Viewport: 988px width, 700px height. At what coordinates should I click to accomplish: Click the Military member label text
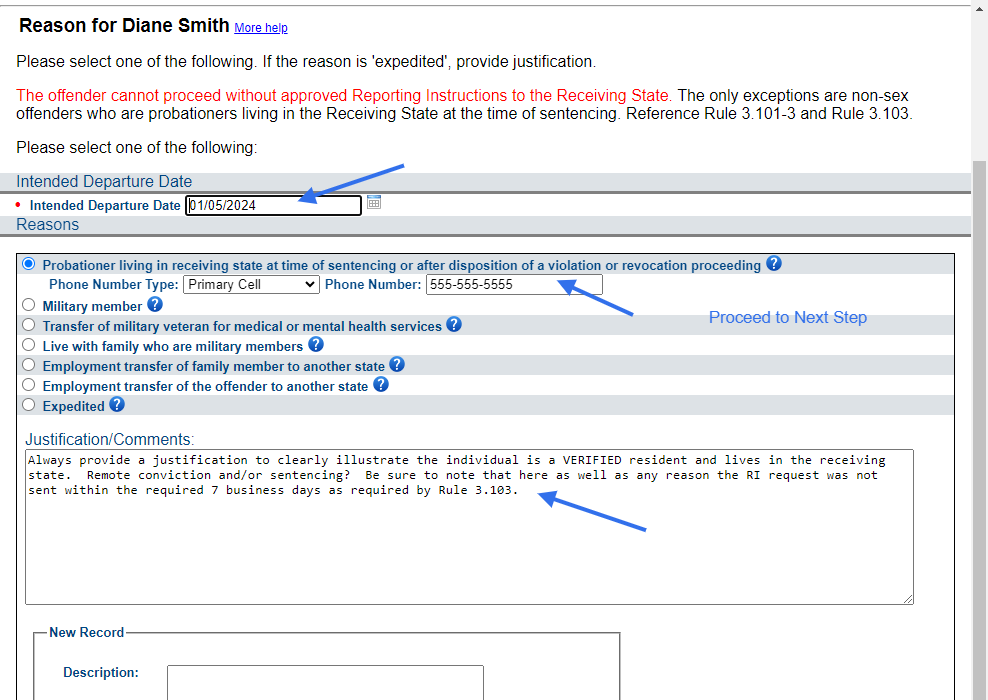tap(92, 307)
